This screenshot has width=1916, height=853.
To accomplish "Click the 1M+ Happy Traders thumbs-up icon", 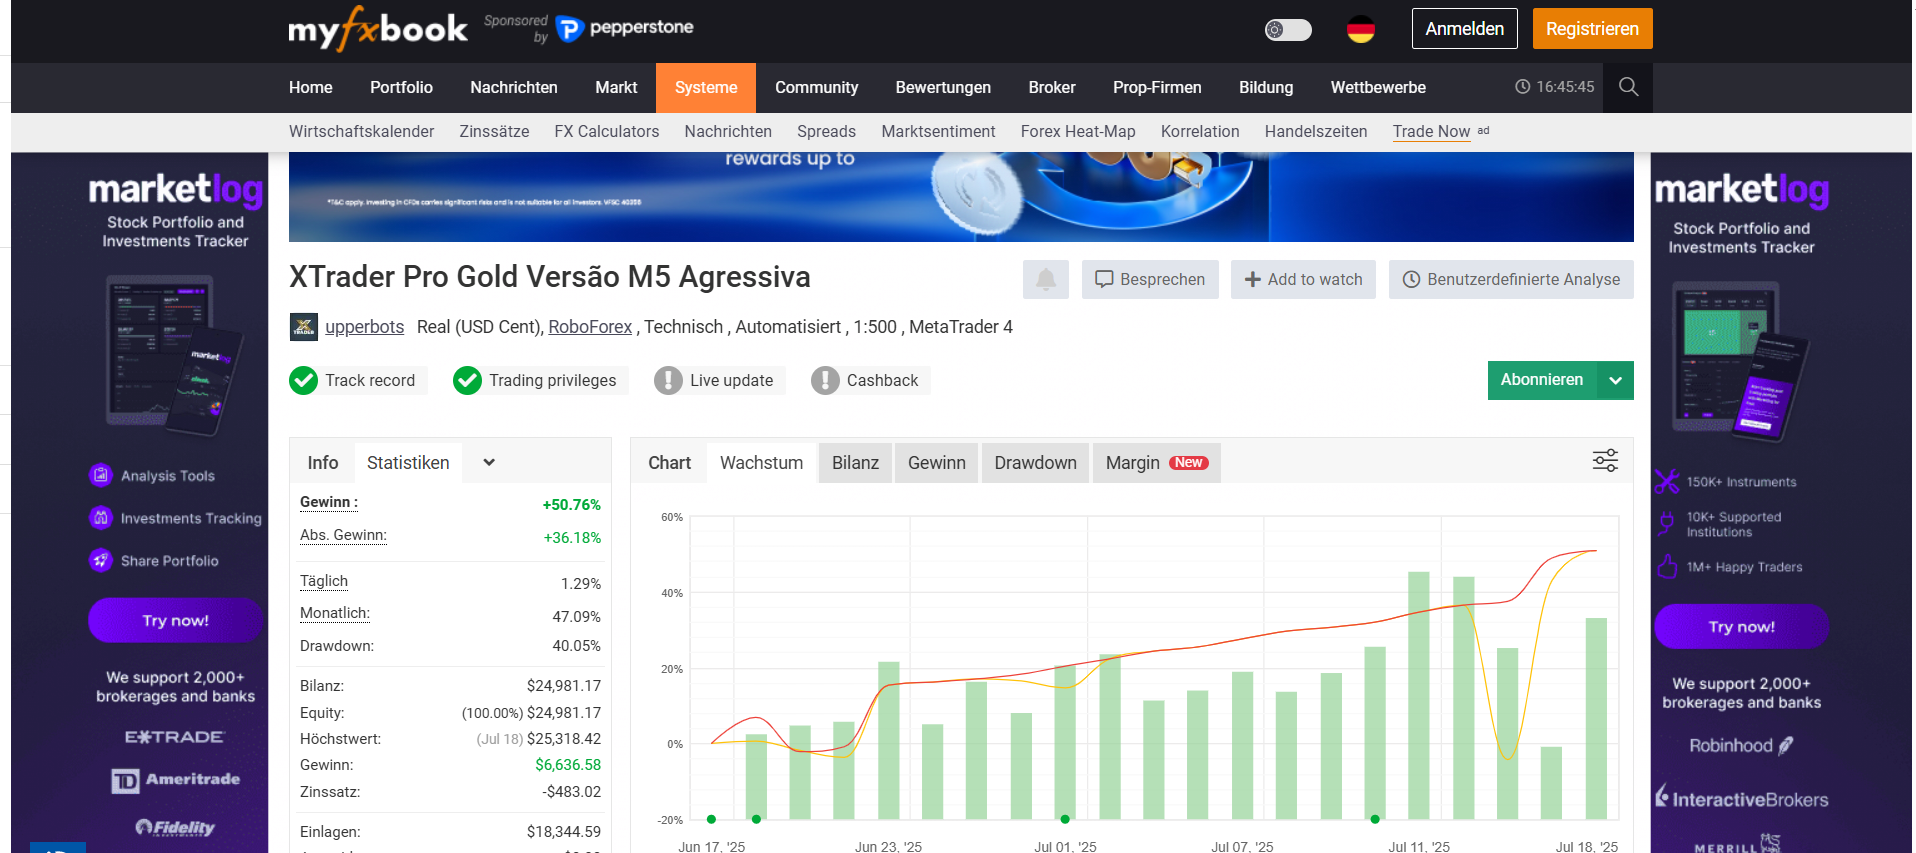I will point(1667,566).
